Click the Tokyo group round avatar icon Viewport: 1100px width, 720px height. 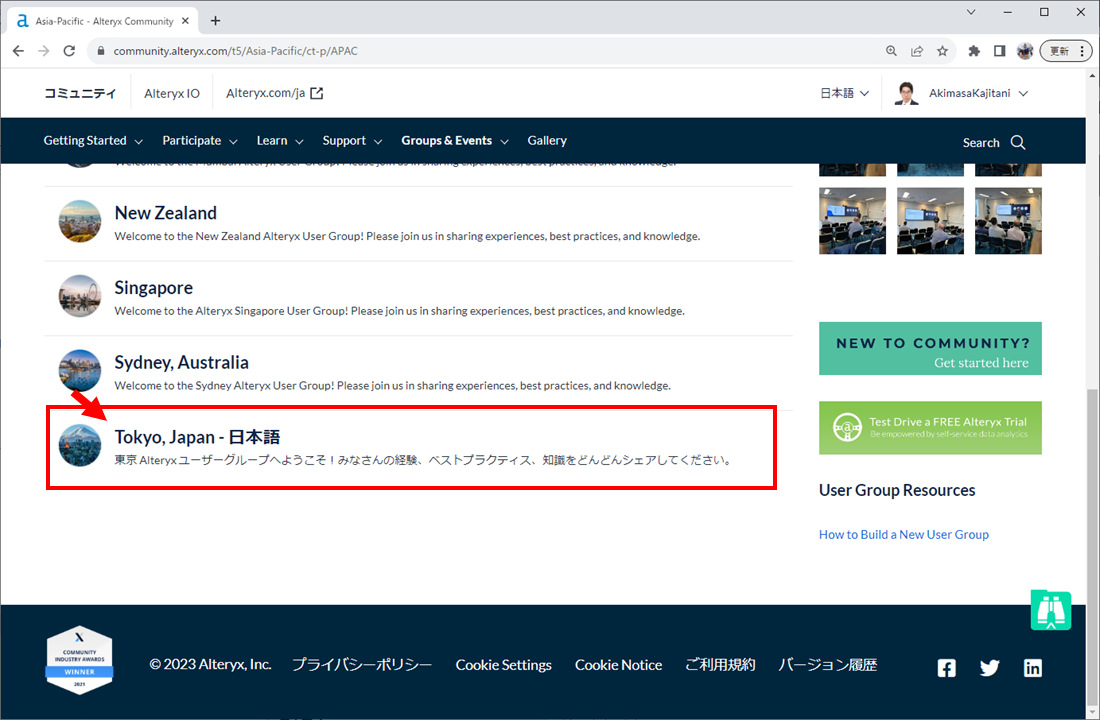[80, 445]
